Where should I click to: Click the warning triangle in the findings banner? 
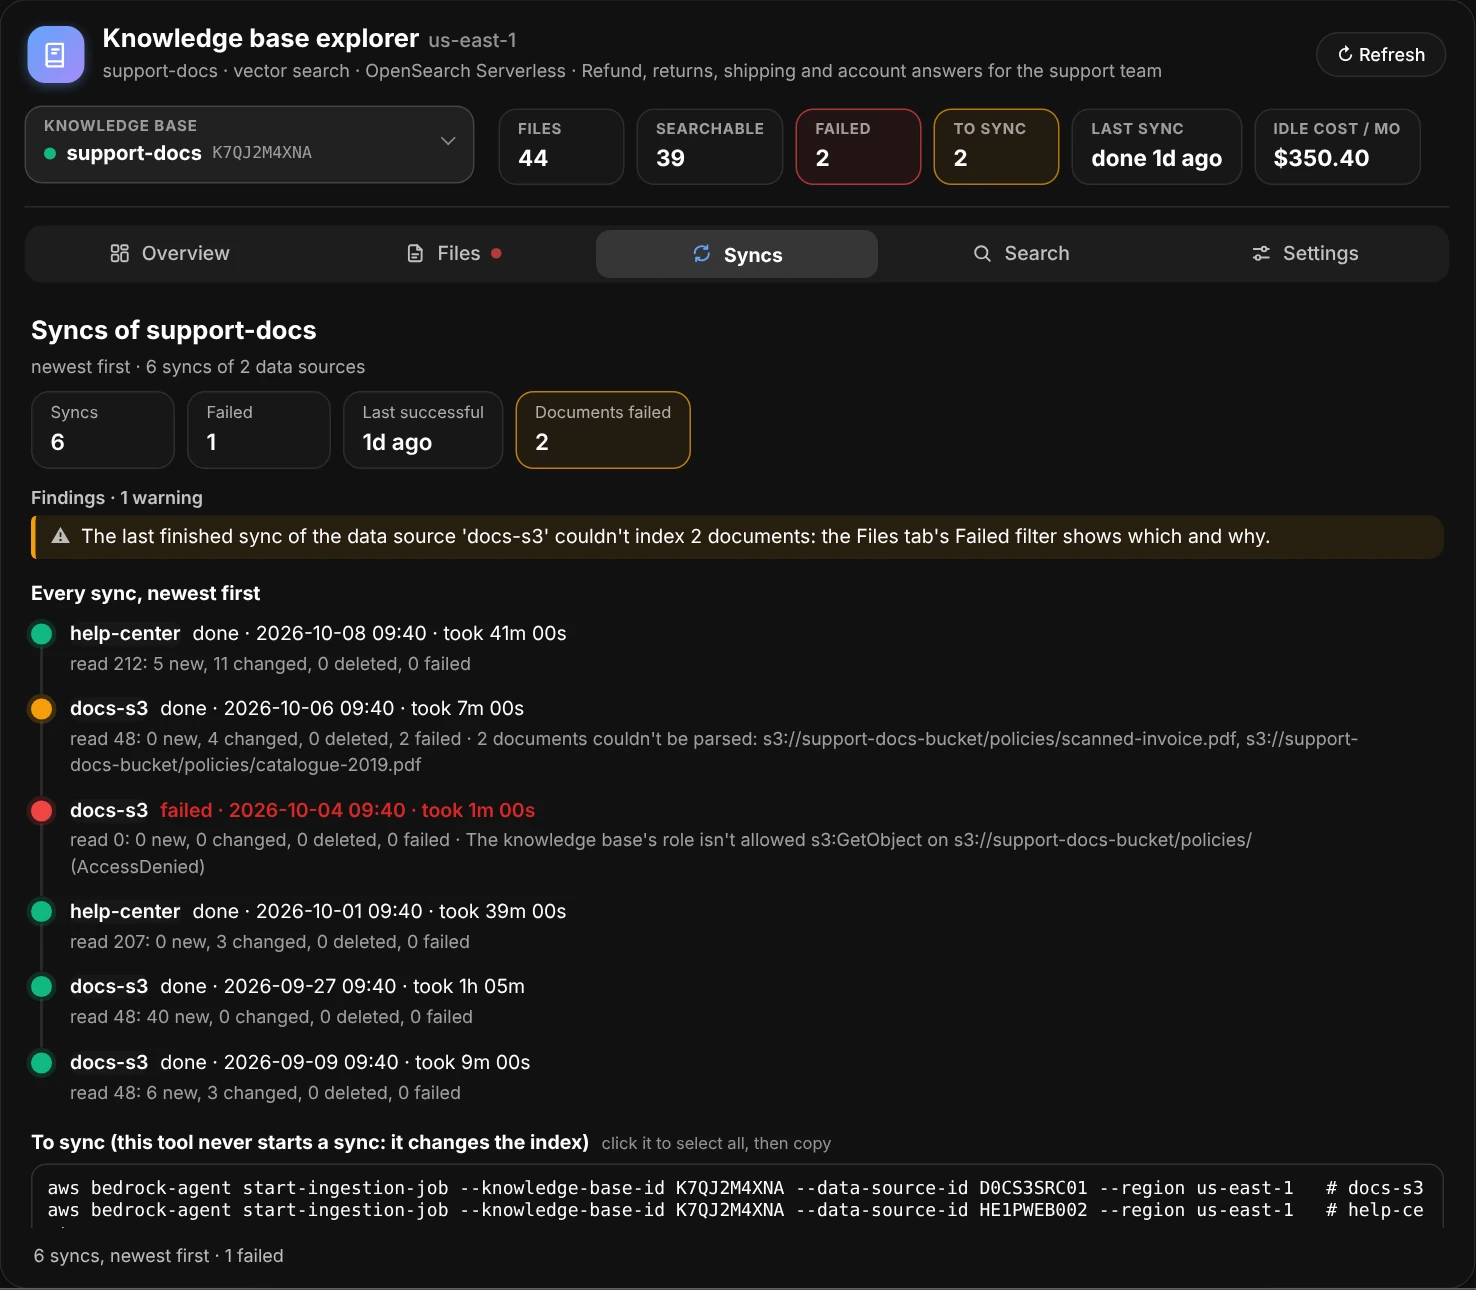coord(60,536)
